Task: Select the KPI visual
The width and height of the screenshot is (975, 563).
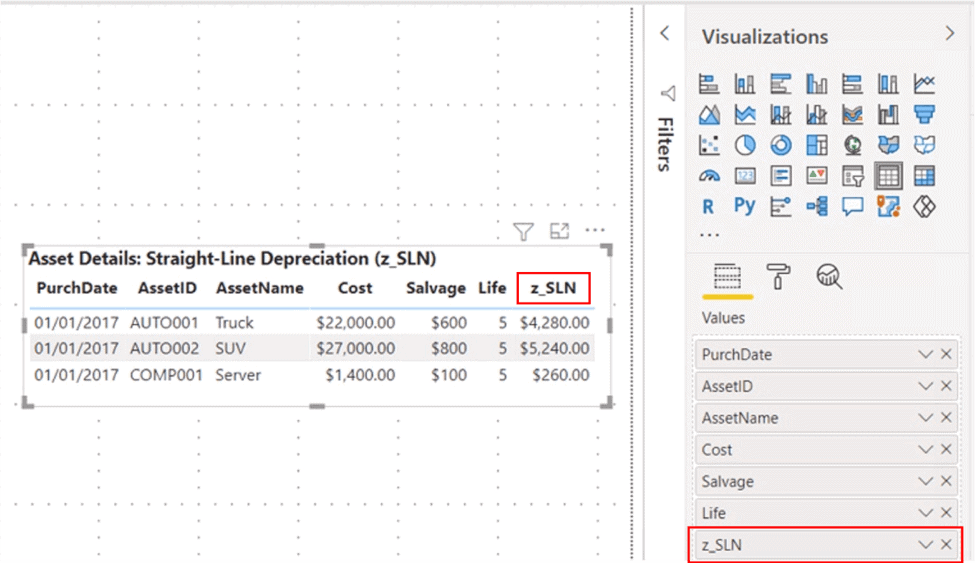Action: (x=816, y=176)
